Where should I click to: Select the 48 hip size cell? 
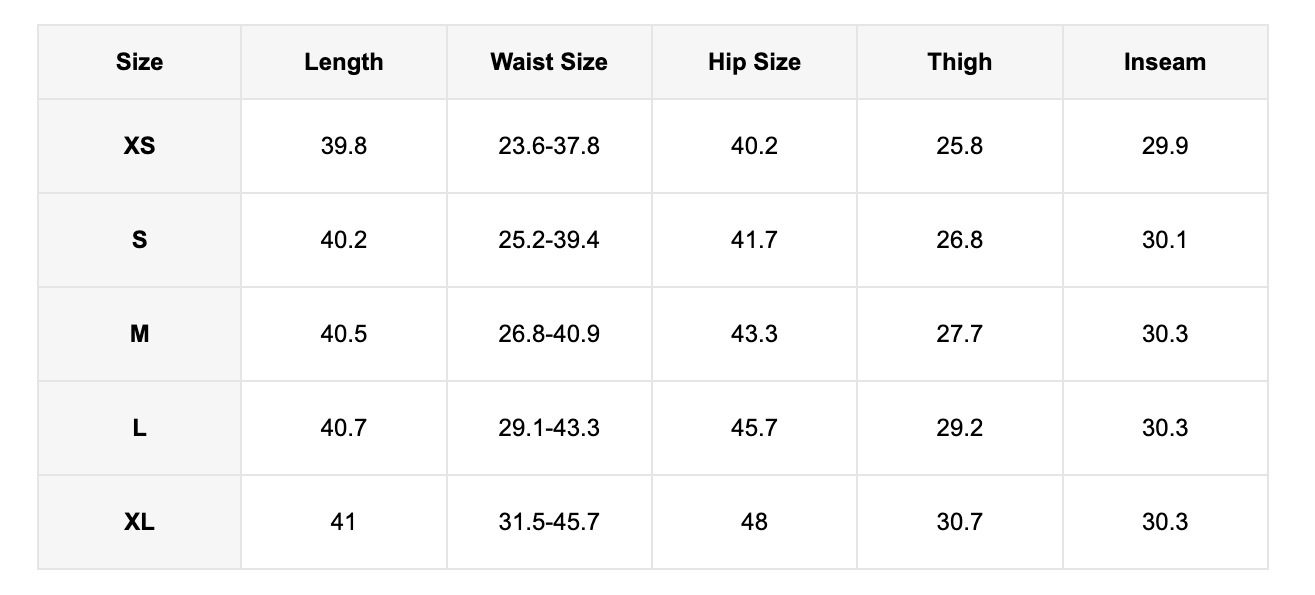pyautogui.click(x=754, y=522)
